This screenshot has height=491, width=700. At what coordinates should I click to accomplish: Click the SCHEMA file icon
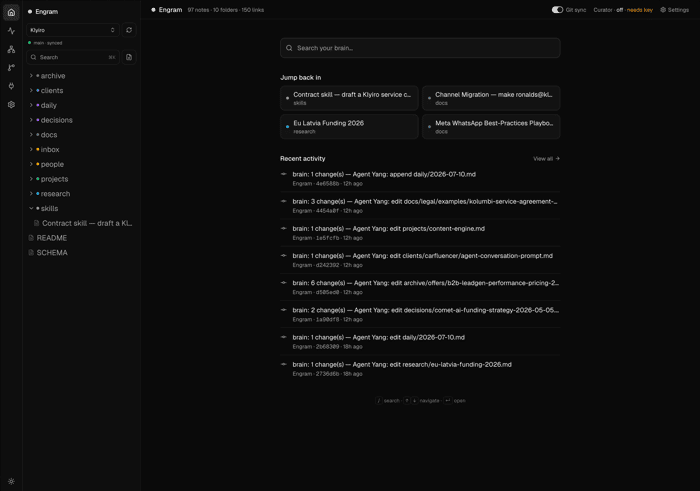click(31, 253)
